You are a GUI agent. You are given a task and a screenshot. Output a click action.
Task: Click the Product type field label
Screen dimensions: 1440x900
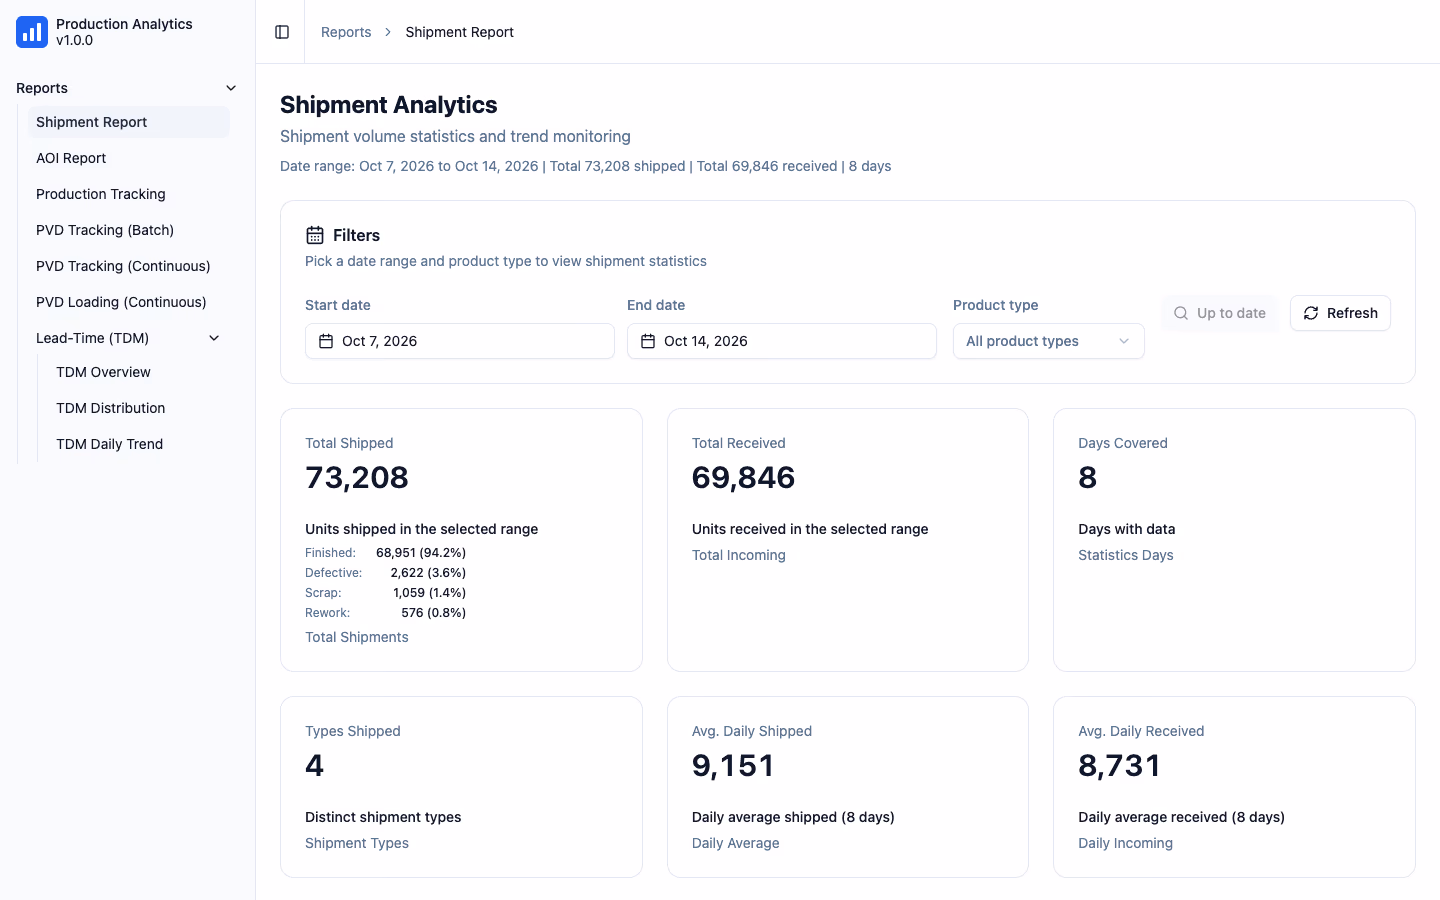(995, 305)
